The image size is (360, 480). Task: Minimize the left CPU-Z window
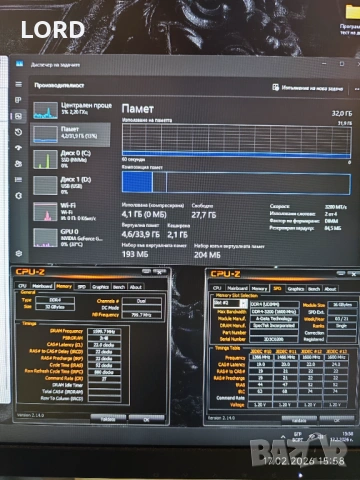point(146,271)
